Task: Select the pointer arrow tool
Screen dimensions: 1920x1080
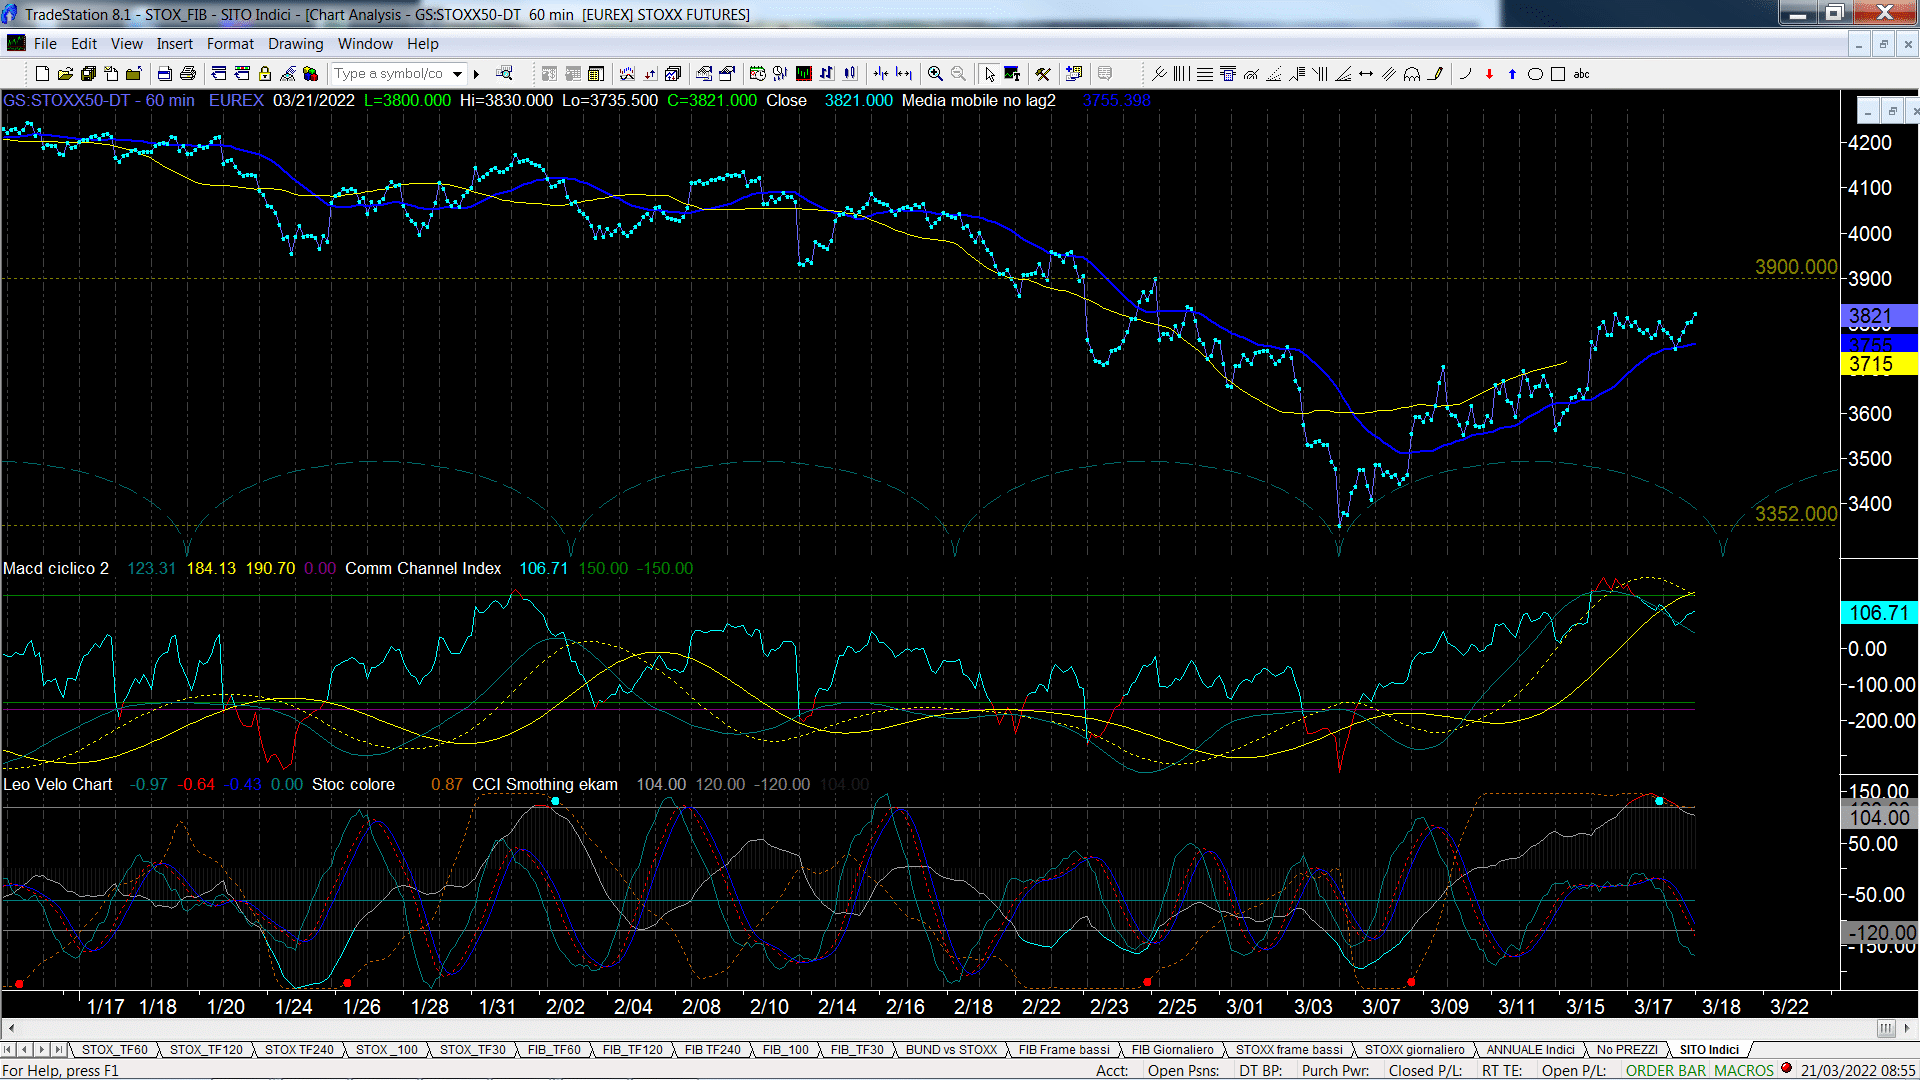Action: (x=989, y=73)
